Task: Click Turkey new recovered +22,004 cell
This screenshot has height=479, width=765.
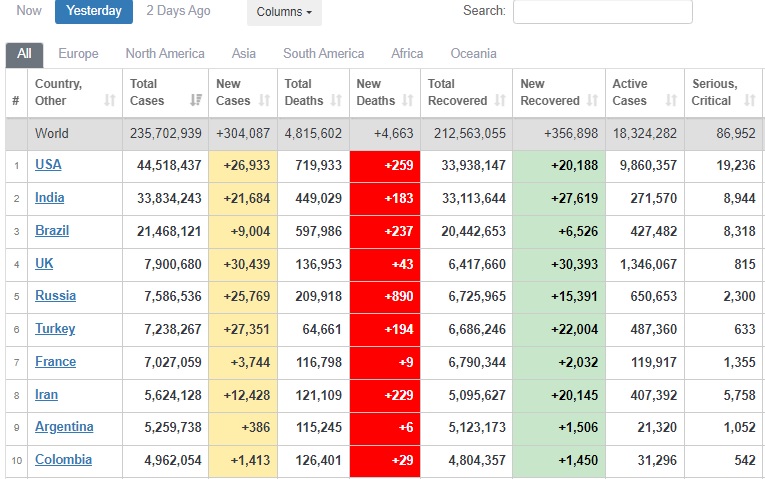Action: pyautogui.click(x=559, y=330)
